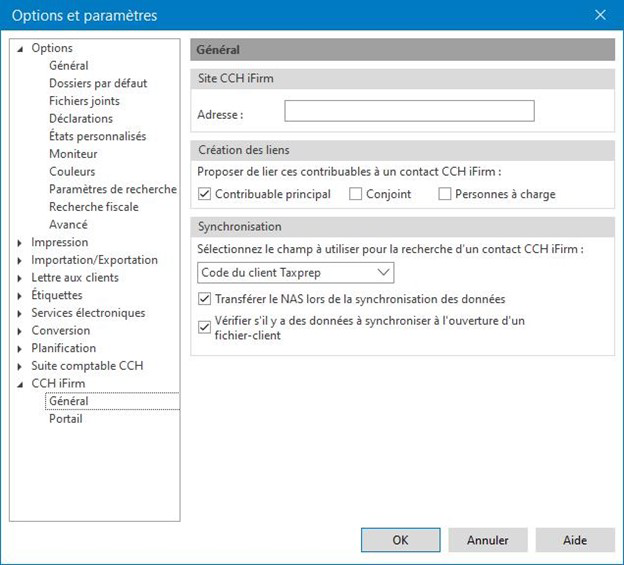Select the Suite comptable CCH label
Screen dimensions: 624x565
(87, 366)
